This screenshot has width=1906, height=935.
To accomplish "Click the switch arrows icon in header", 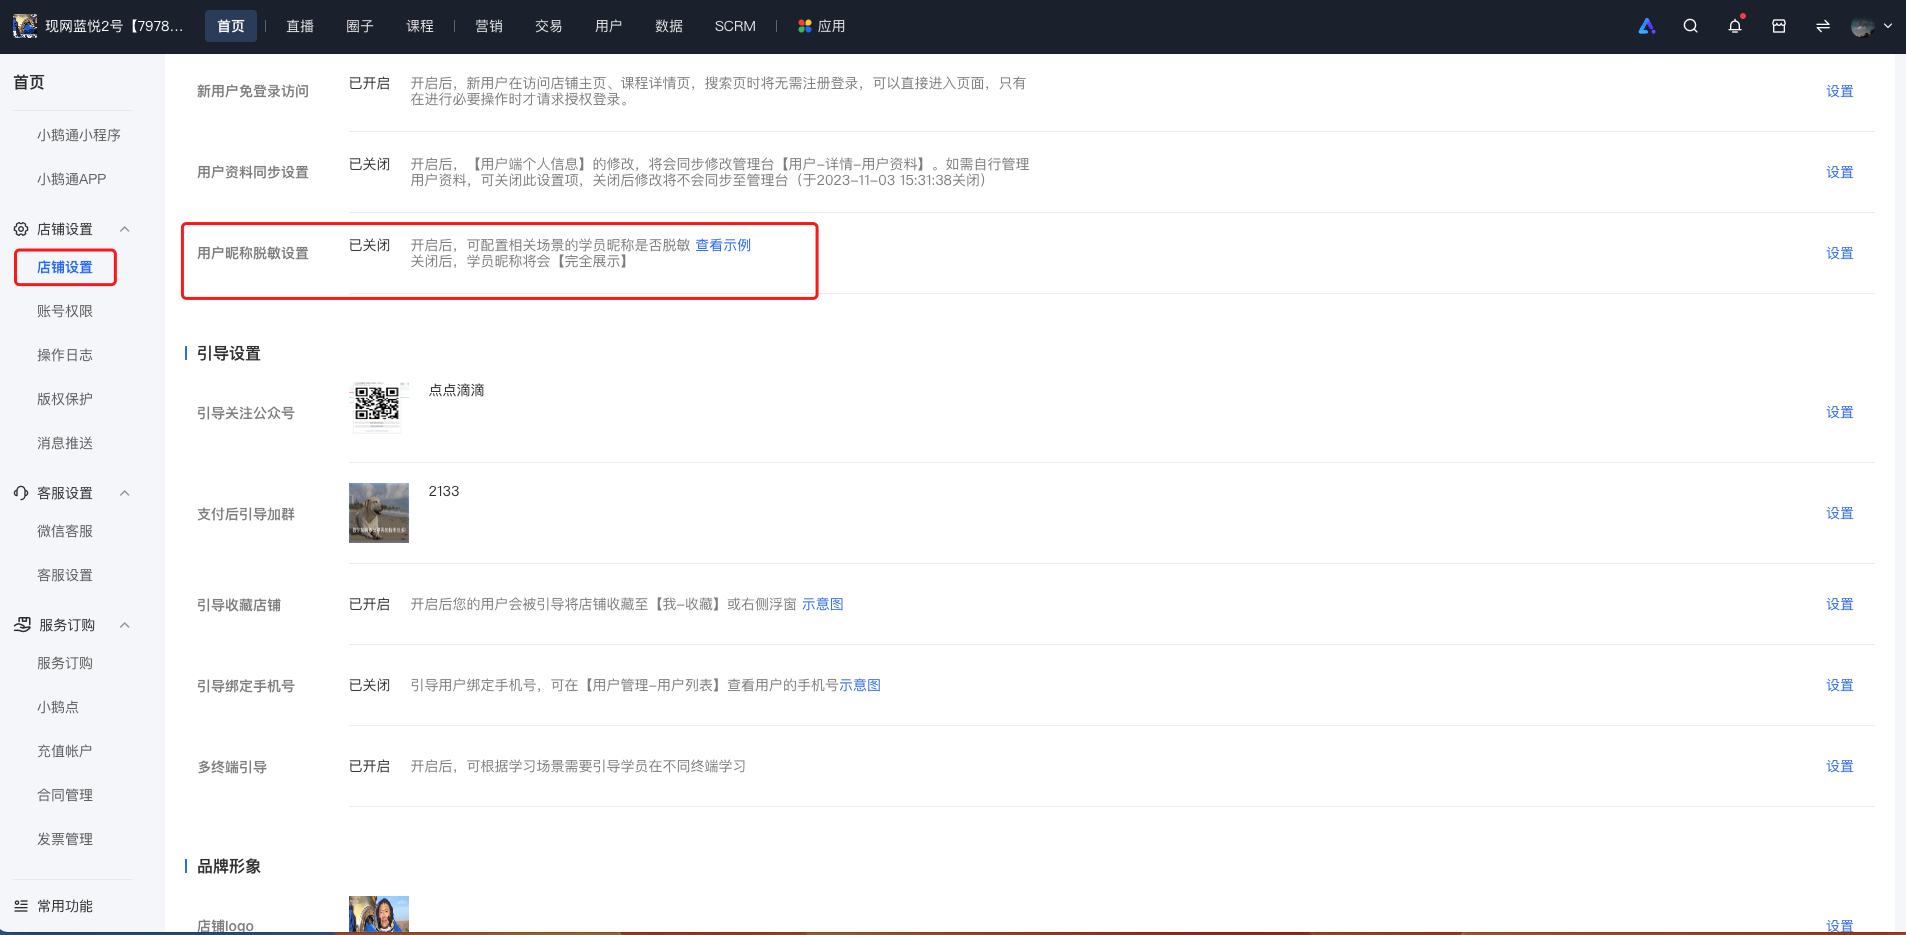I will [x=1823, y=26].
